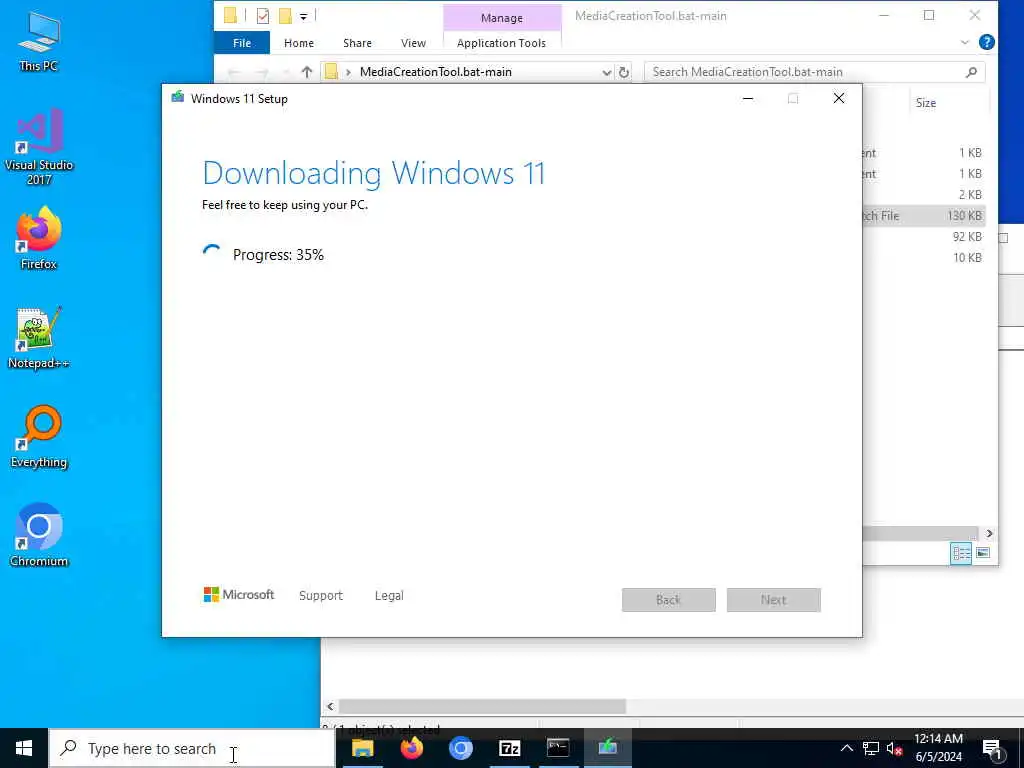Select the 2 KB file row

(x=923, y=195)
